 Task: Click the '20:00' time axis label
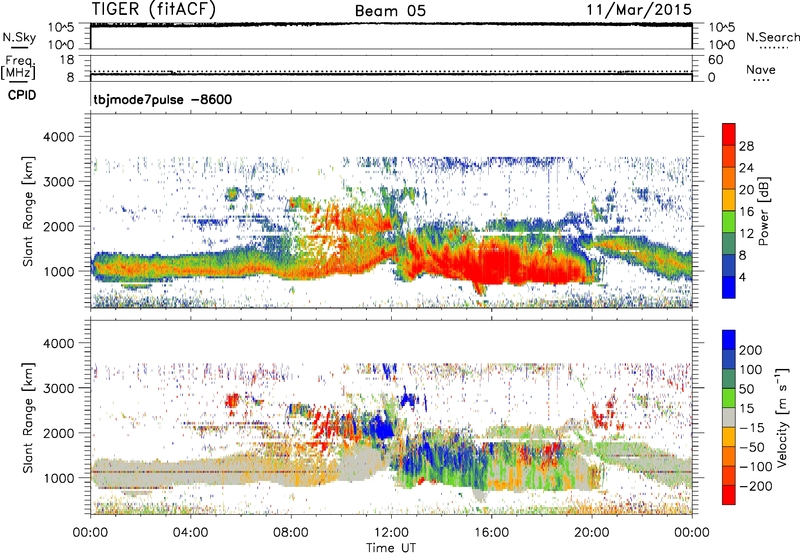(x=592, y=533)
